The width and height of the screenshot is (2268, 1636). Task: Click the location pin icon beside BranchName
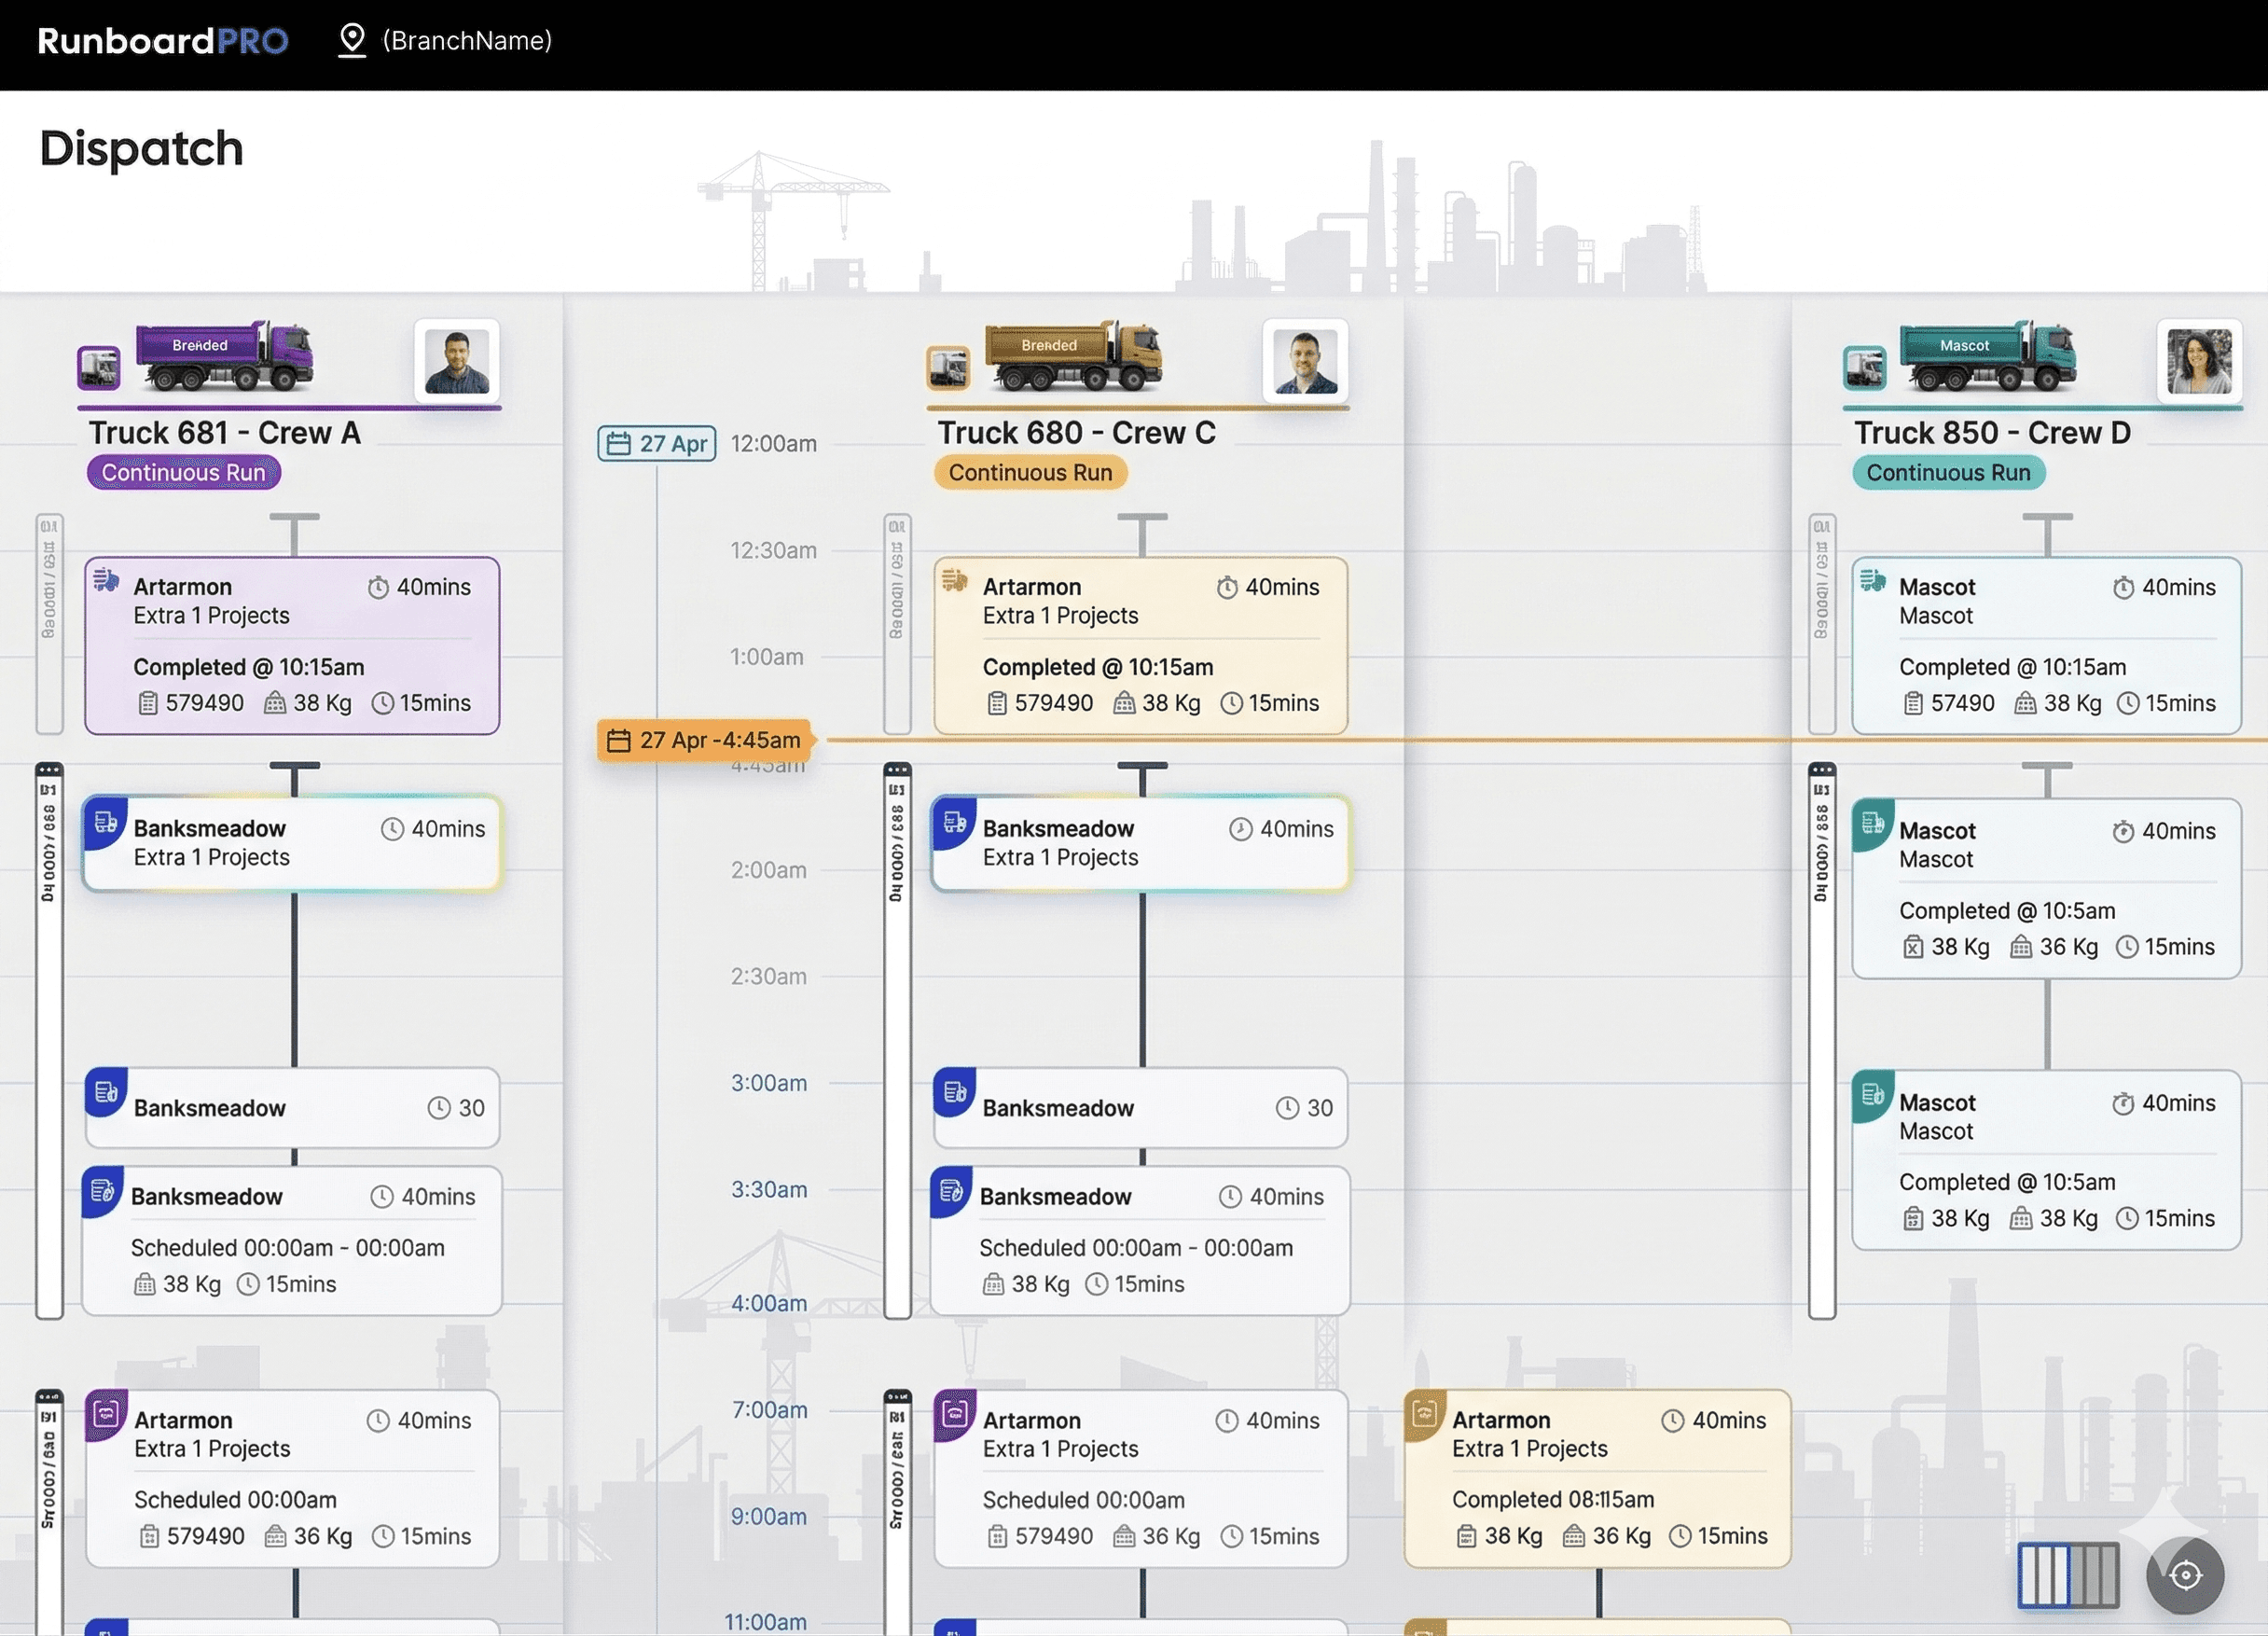coord(351,40)
